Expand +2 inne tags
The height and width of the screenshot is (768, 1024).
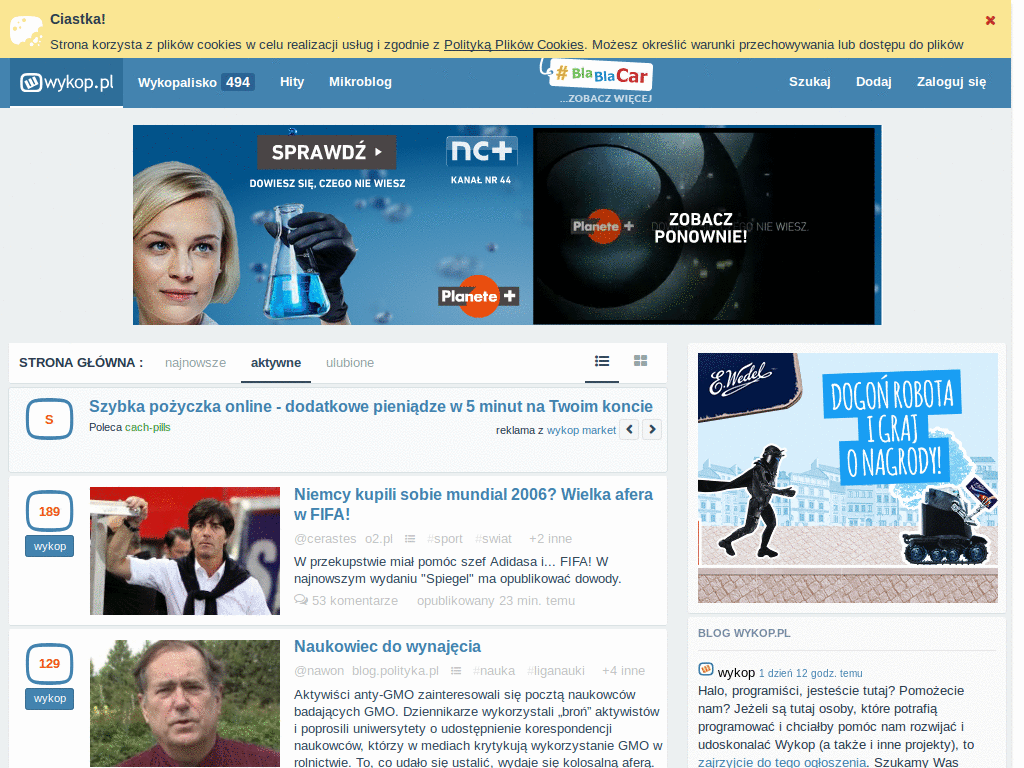551,539
